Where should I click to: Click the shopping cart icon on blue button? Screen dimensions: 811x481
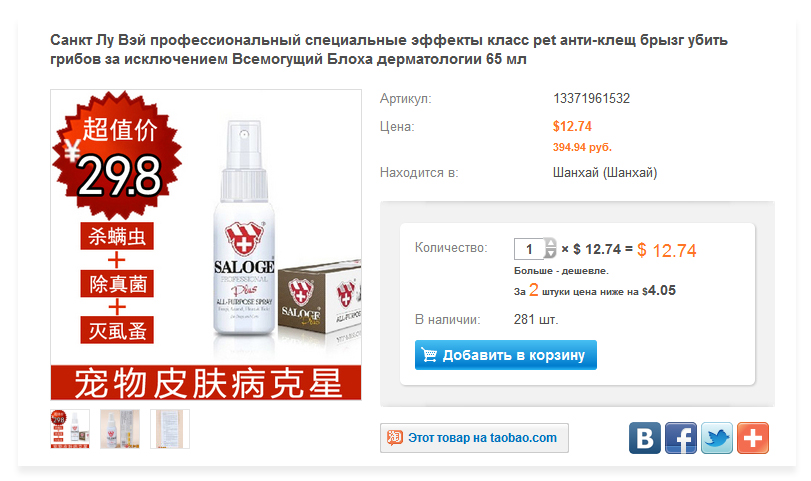click(x=429, y=355)
